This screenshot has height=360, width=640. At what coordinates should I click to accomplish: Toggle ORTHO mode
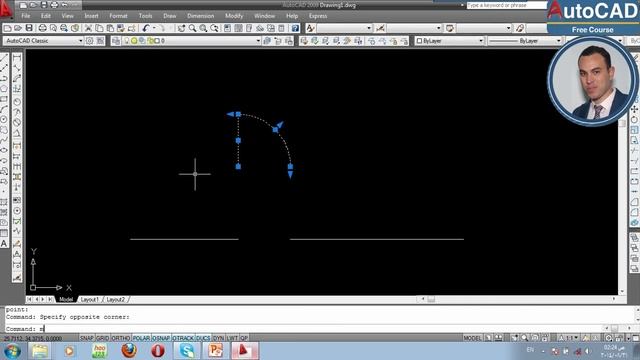(x=121, y=338)
